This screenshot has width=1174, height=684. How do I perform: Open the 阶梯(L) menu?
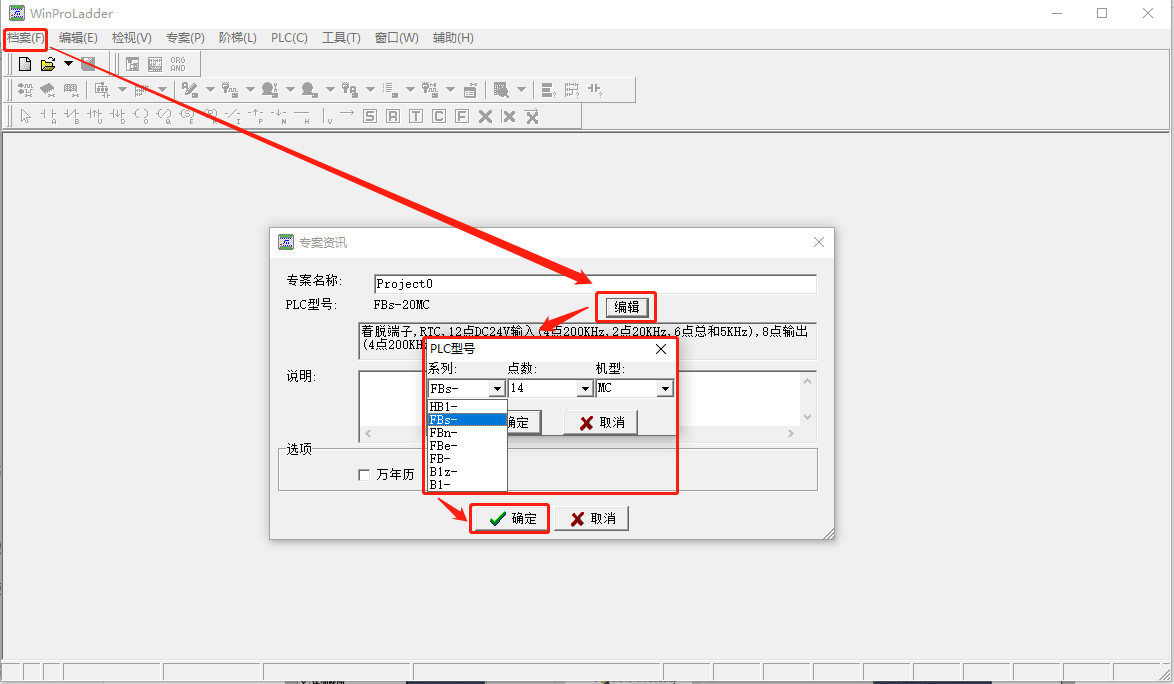(238, 37)
